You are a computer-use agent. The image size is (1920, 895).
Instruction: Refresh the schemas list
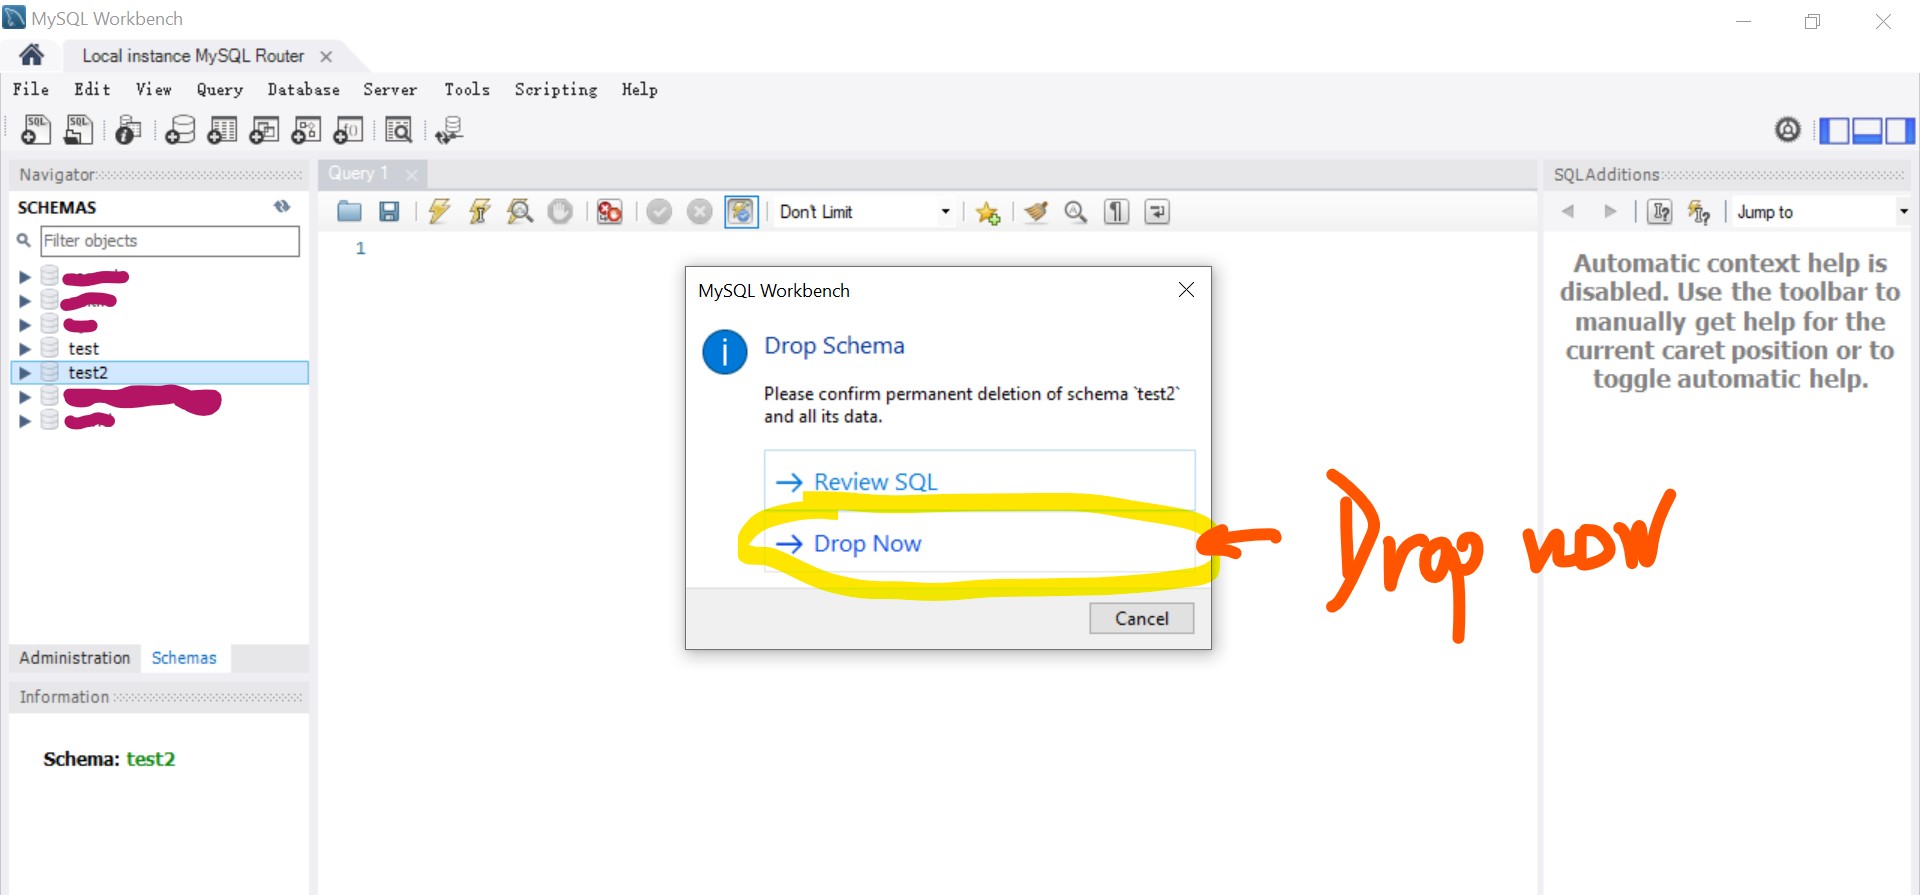[x=282, y=206]
